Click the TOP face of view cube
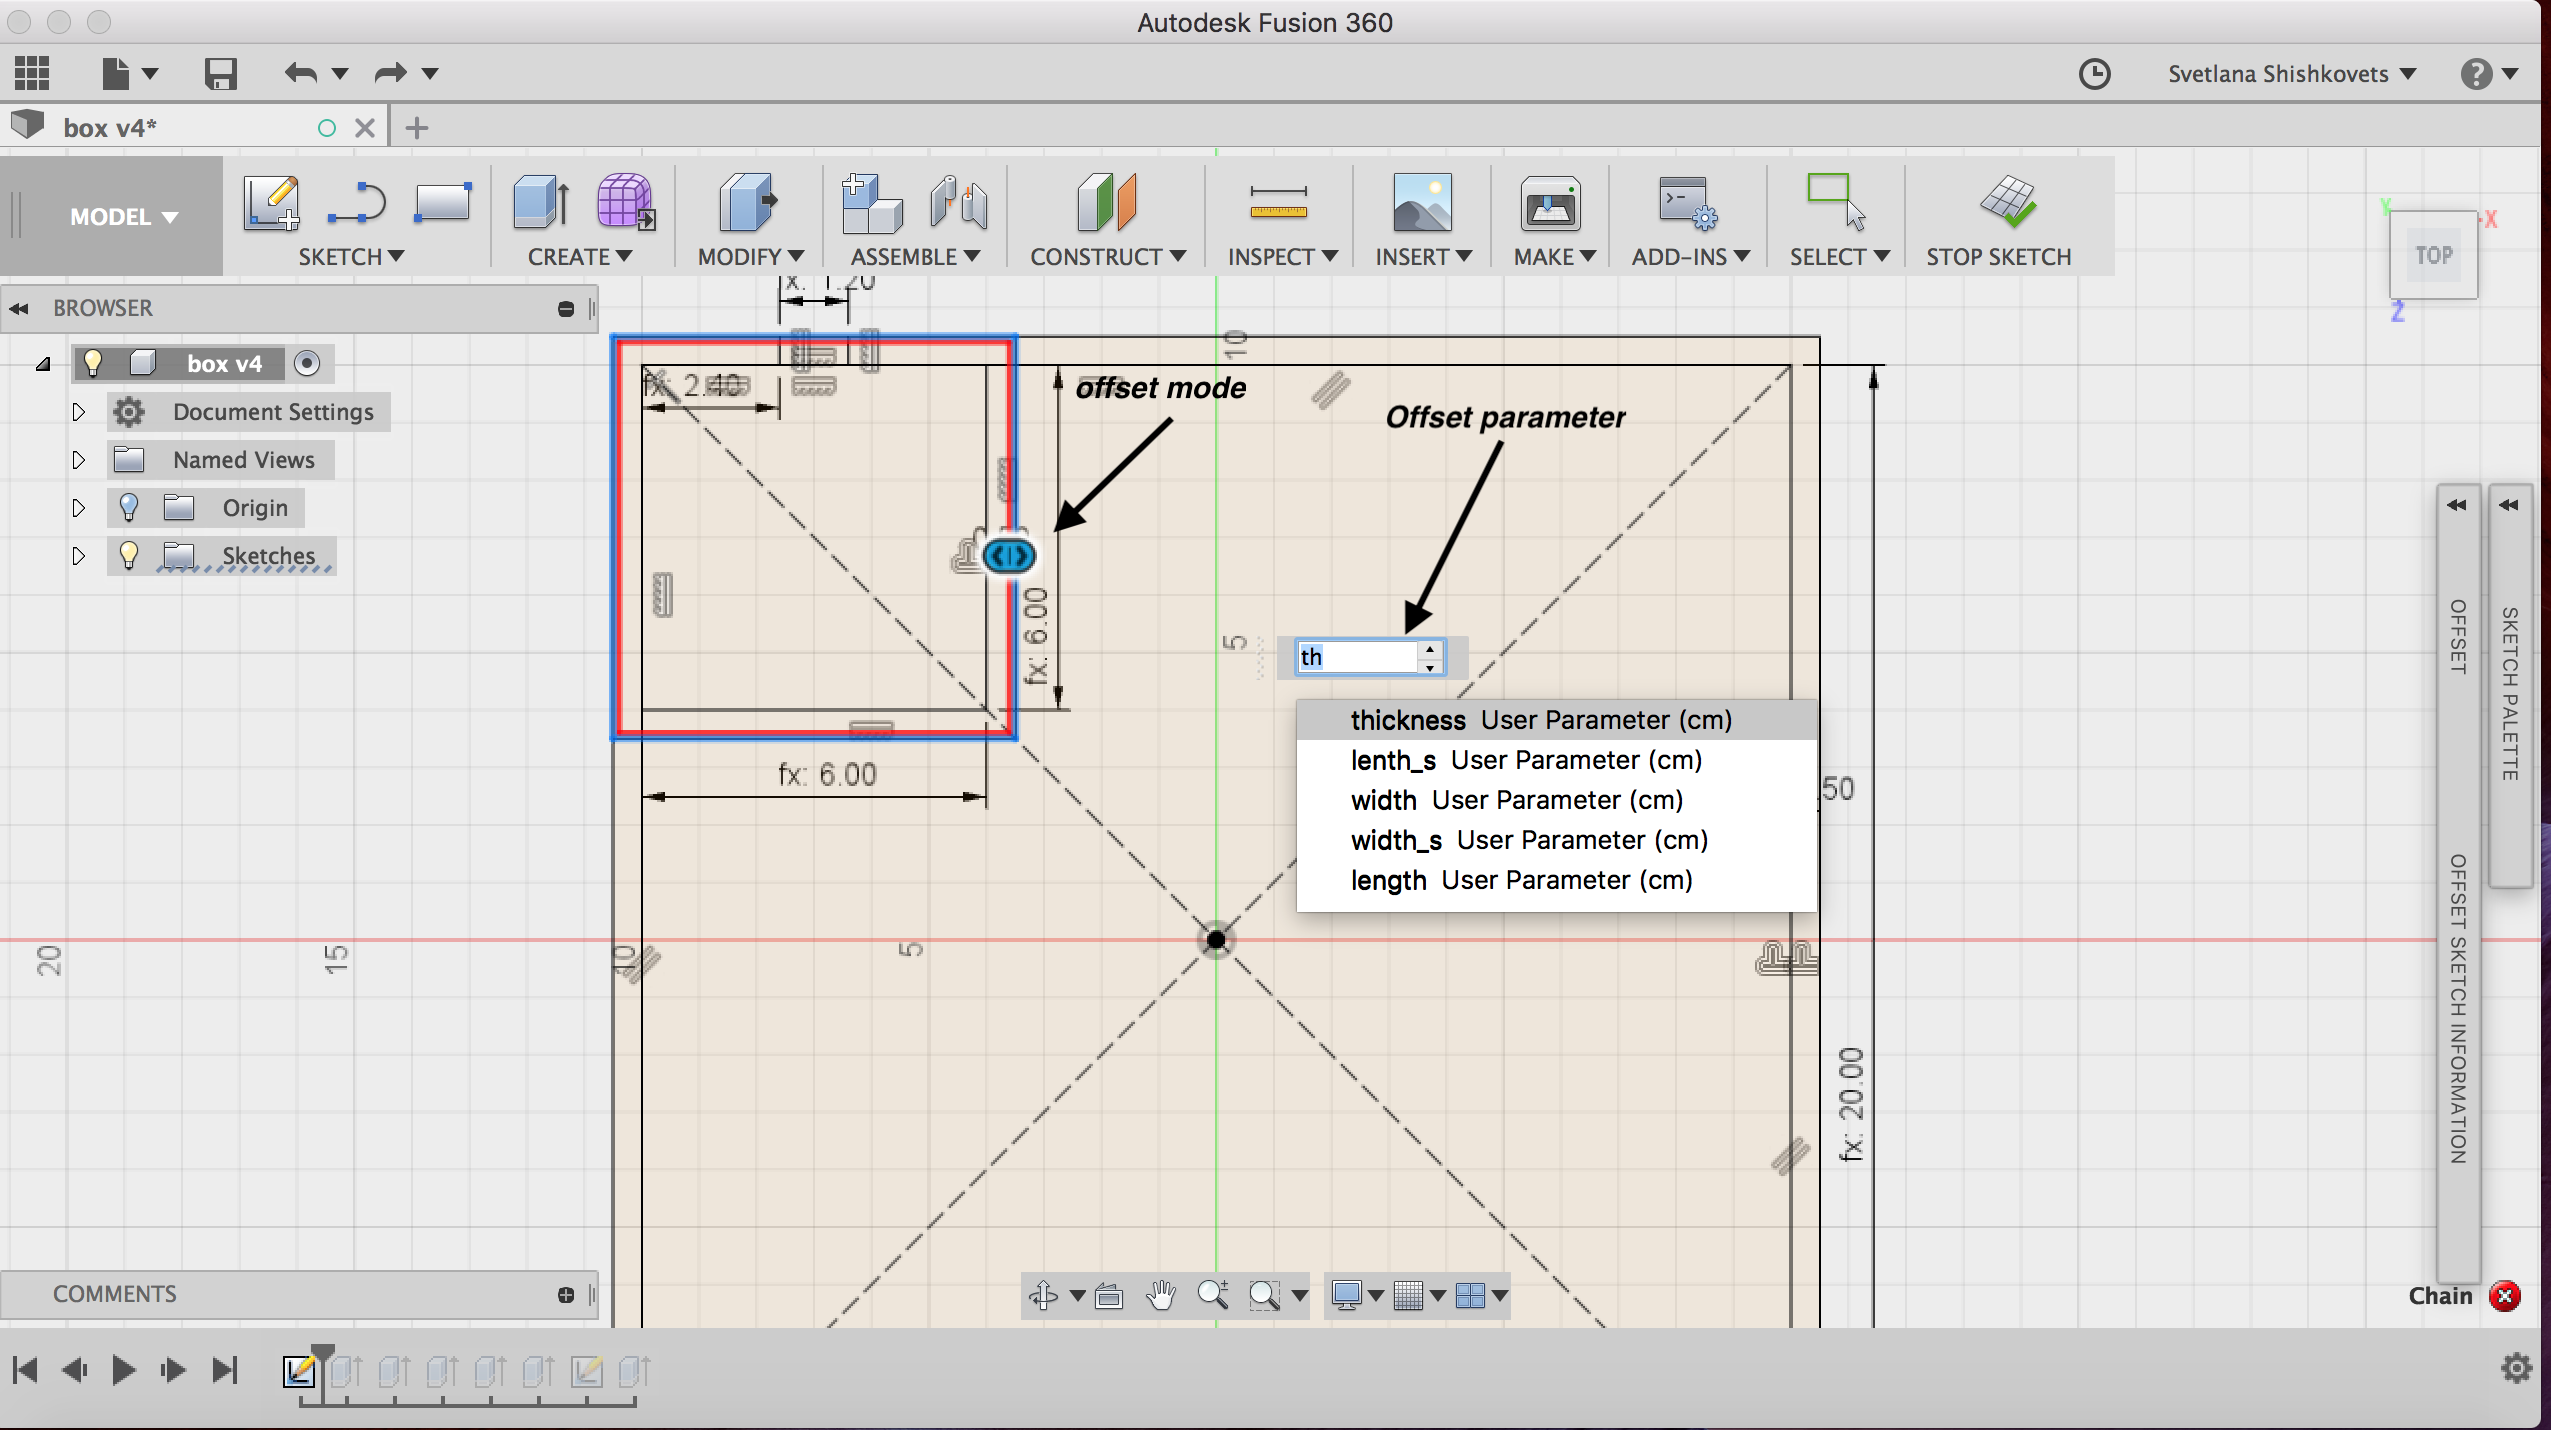The height and width of the screenshot is (1430, 2551). coord(2433,255)
